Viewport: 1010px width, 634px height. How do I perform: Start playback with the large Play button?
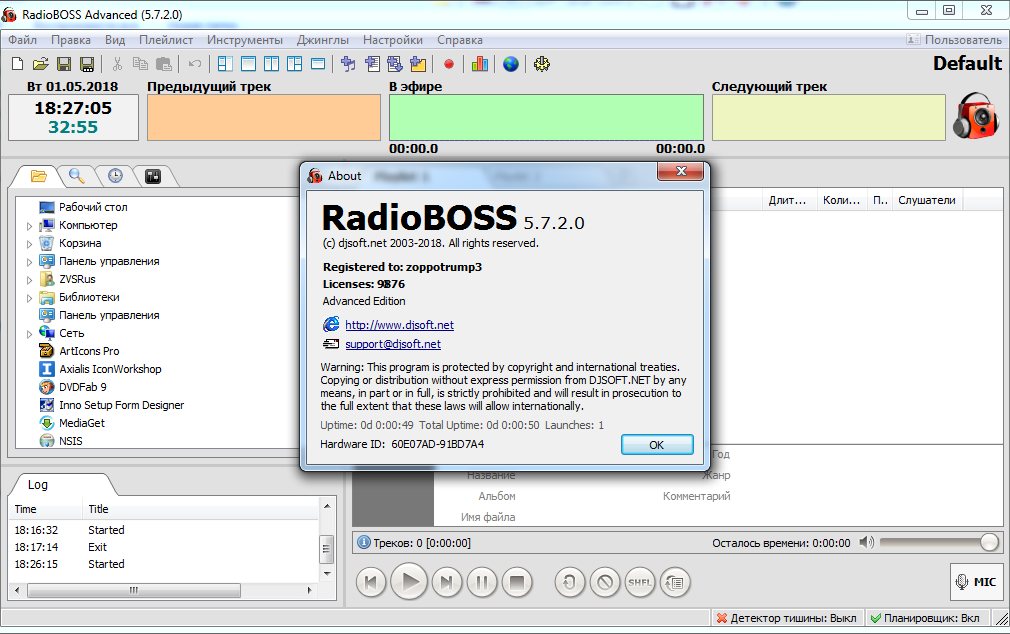[x=409, y=582]
